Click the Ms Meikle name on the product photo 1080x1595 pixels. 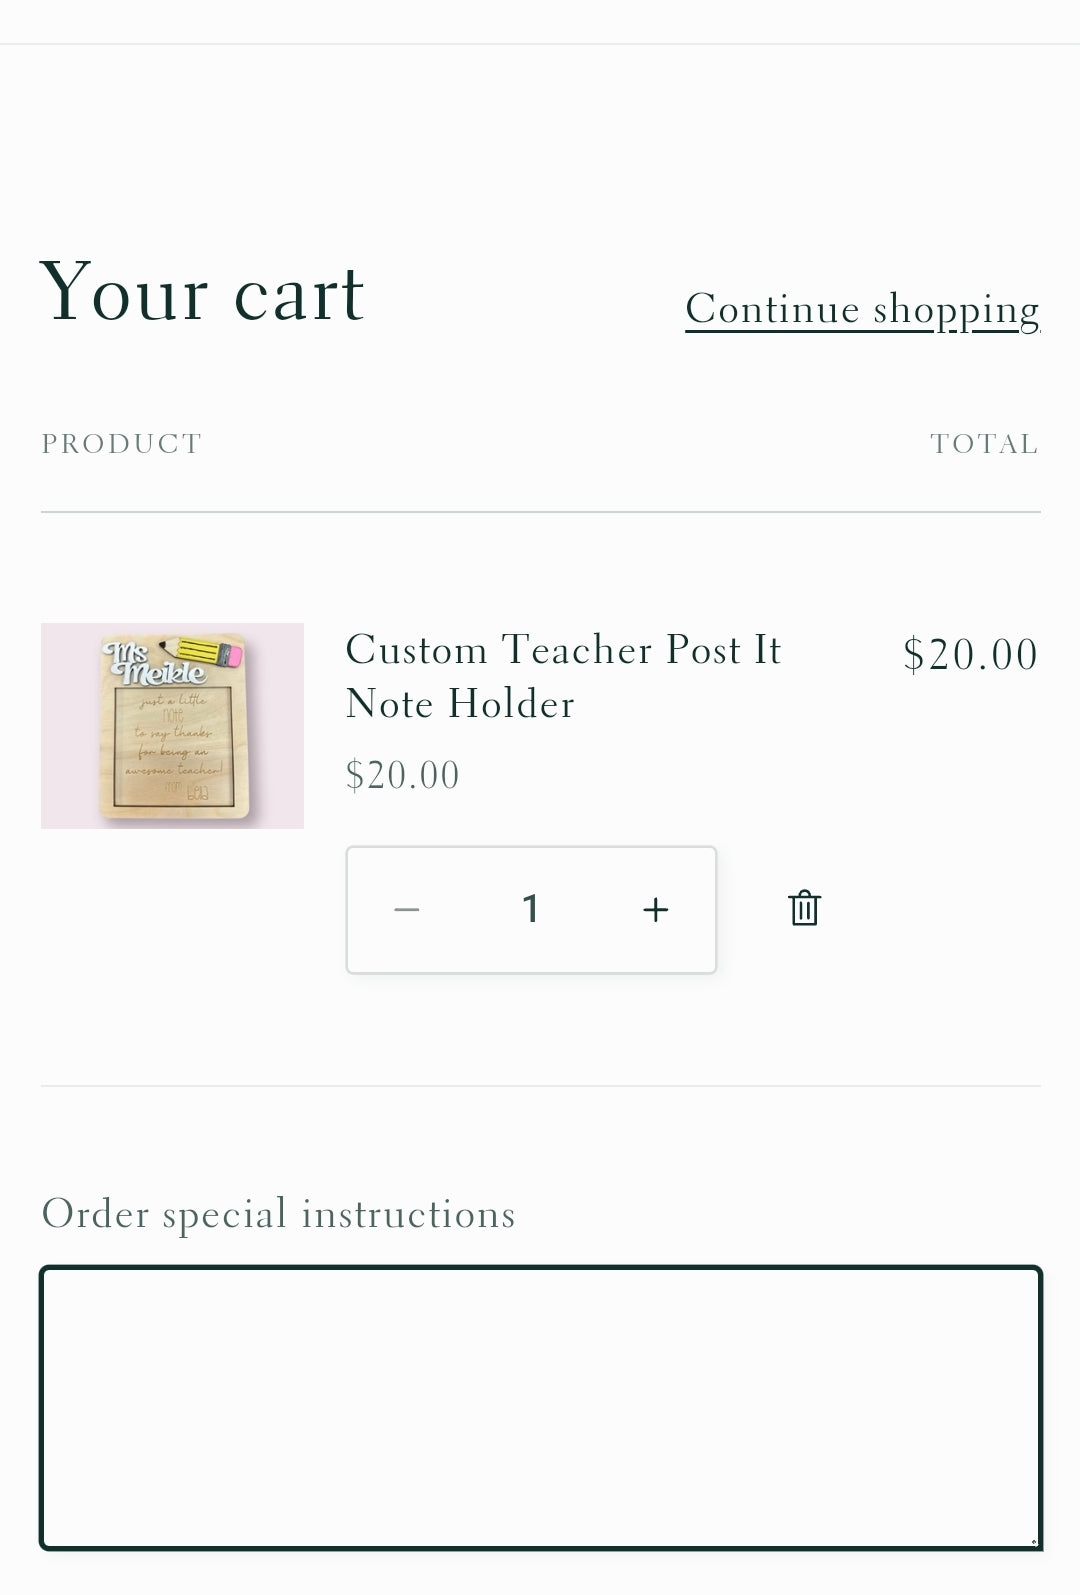coord(152,664)
